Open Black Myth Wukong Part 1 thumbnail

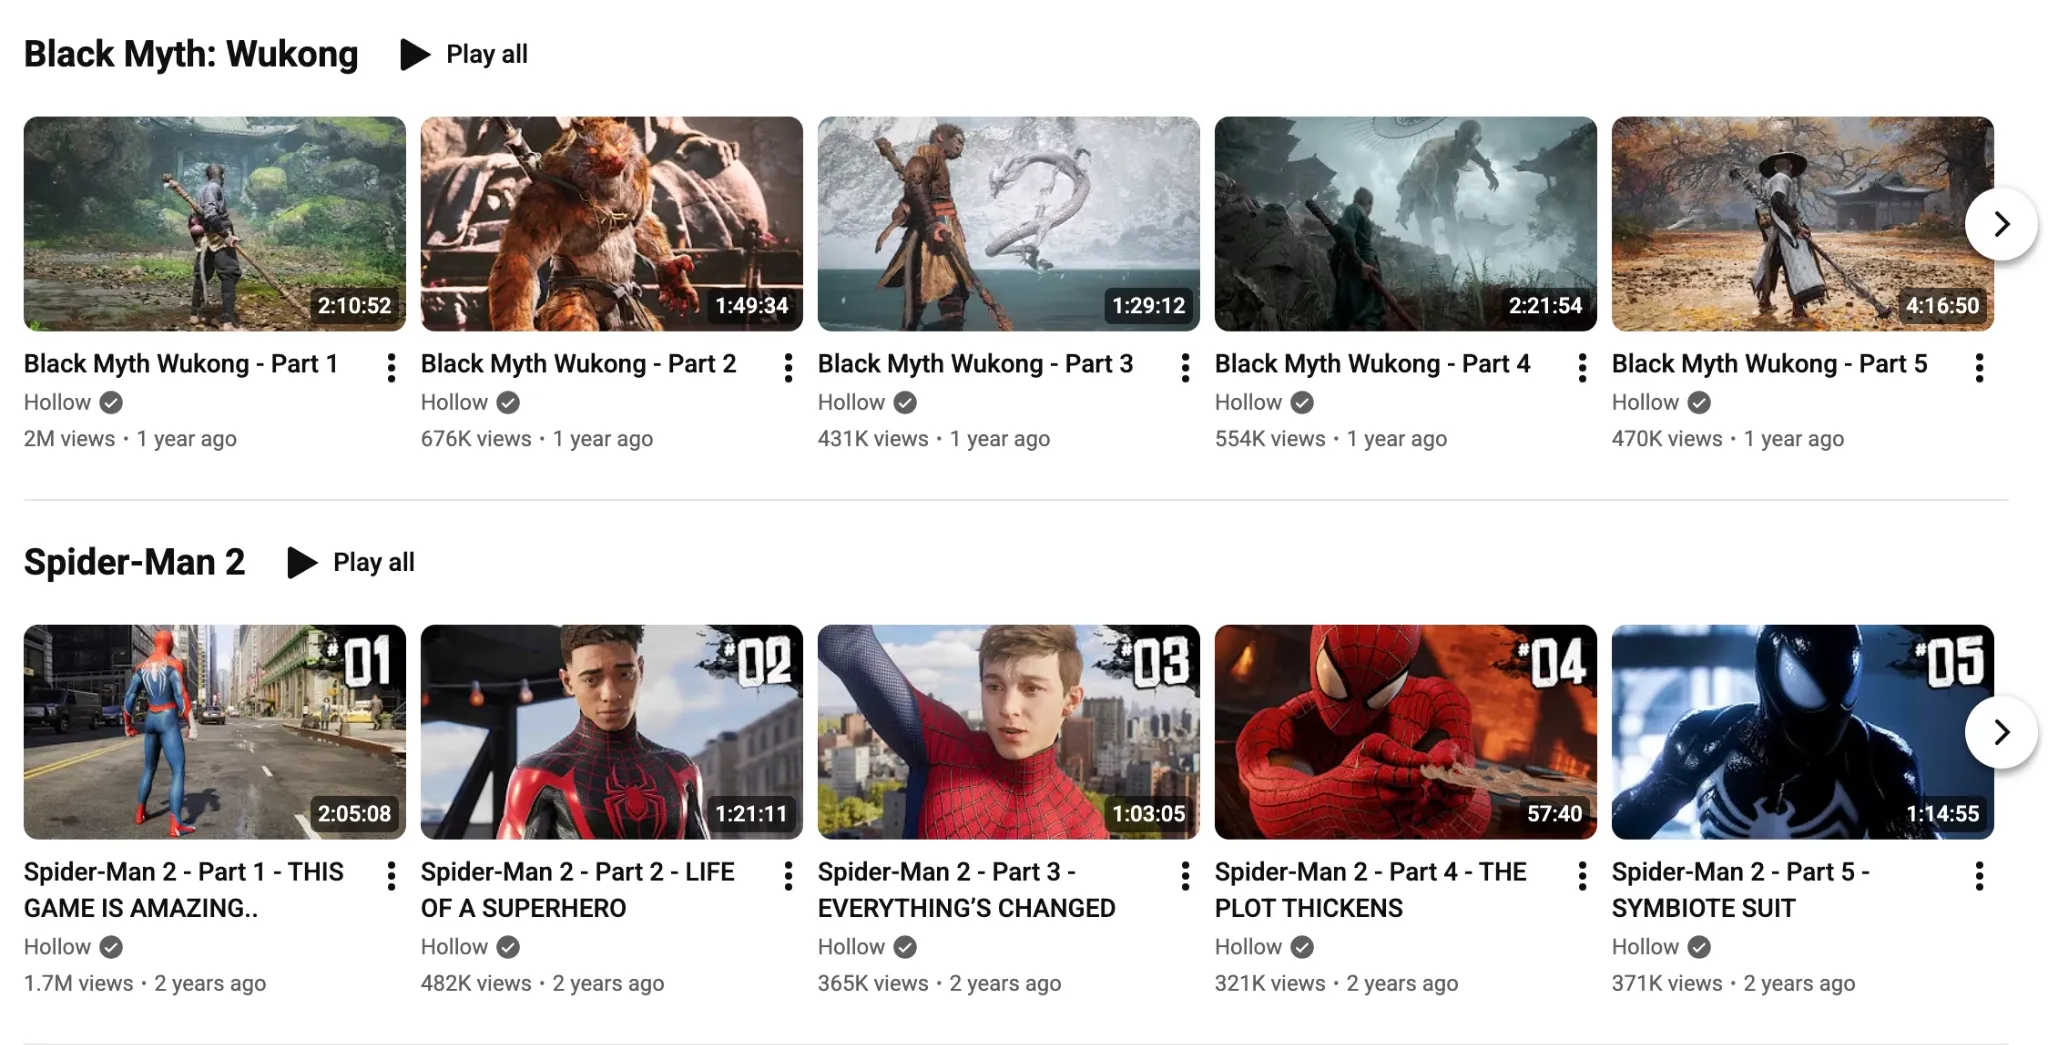click(x=215, y=224)
